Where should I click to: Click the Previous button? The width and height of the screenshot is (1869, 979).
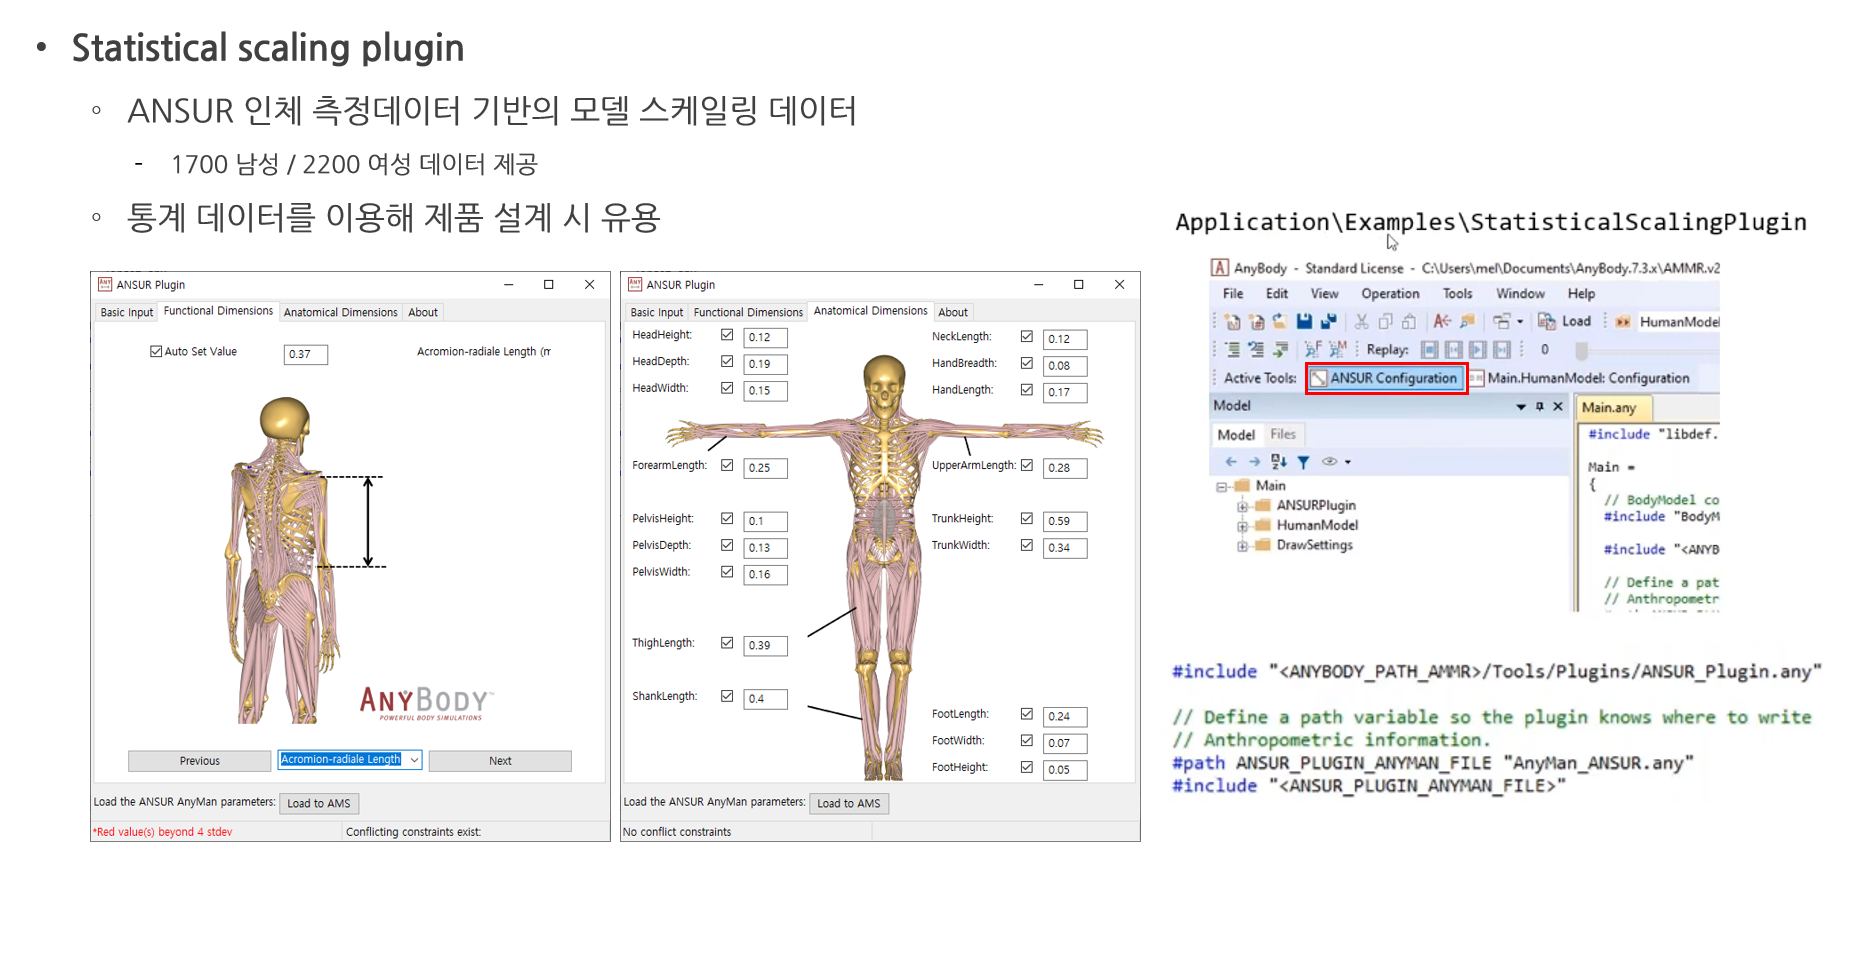click(199, 761)
